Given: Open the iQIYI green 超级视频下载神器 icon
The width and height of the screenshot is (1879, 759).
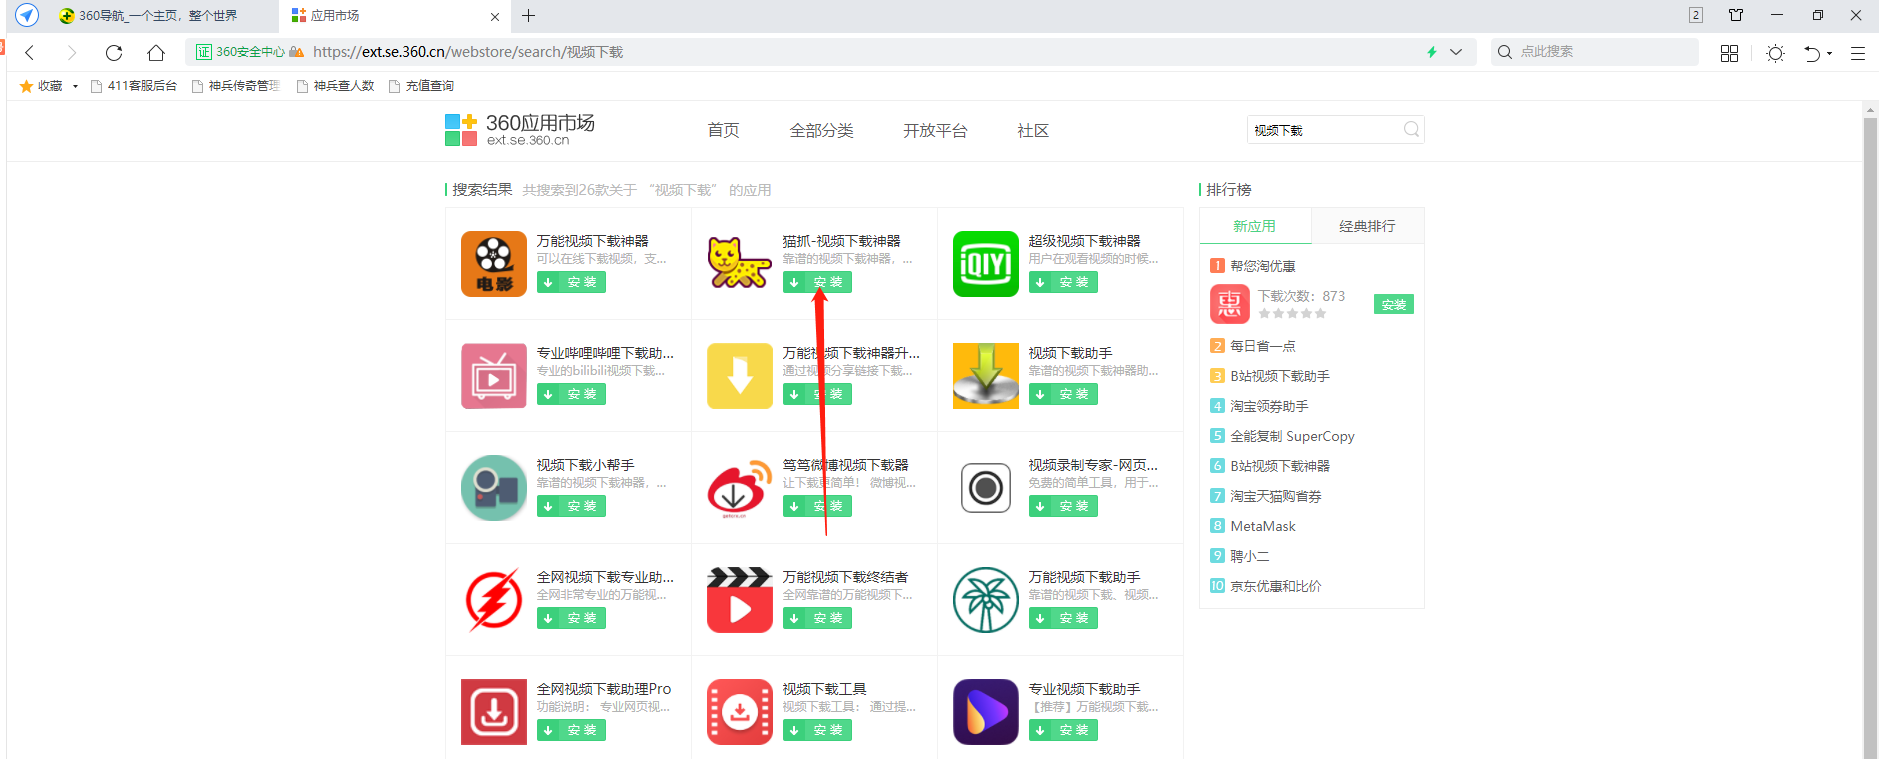Looking at the screenshot, I should [x=986, y=264].
